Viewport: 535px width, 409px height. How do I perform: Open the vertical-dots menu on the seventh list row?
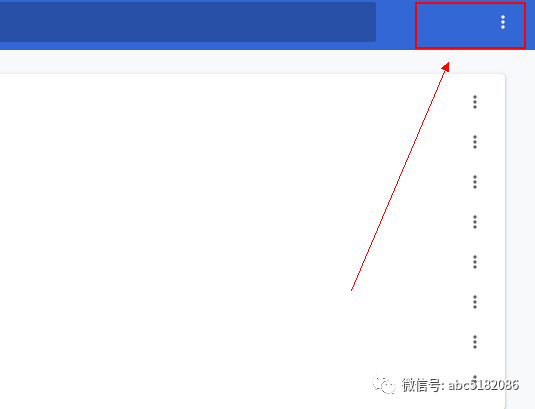(x=475, y=342)
